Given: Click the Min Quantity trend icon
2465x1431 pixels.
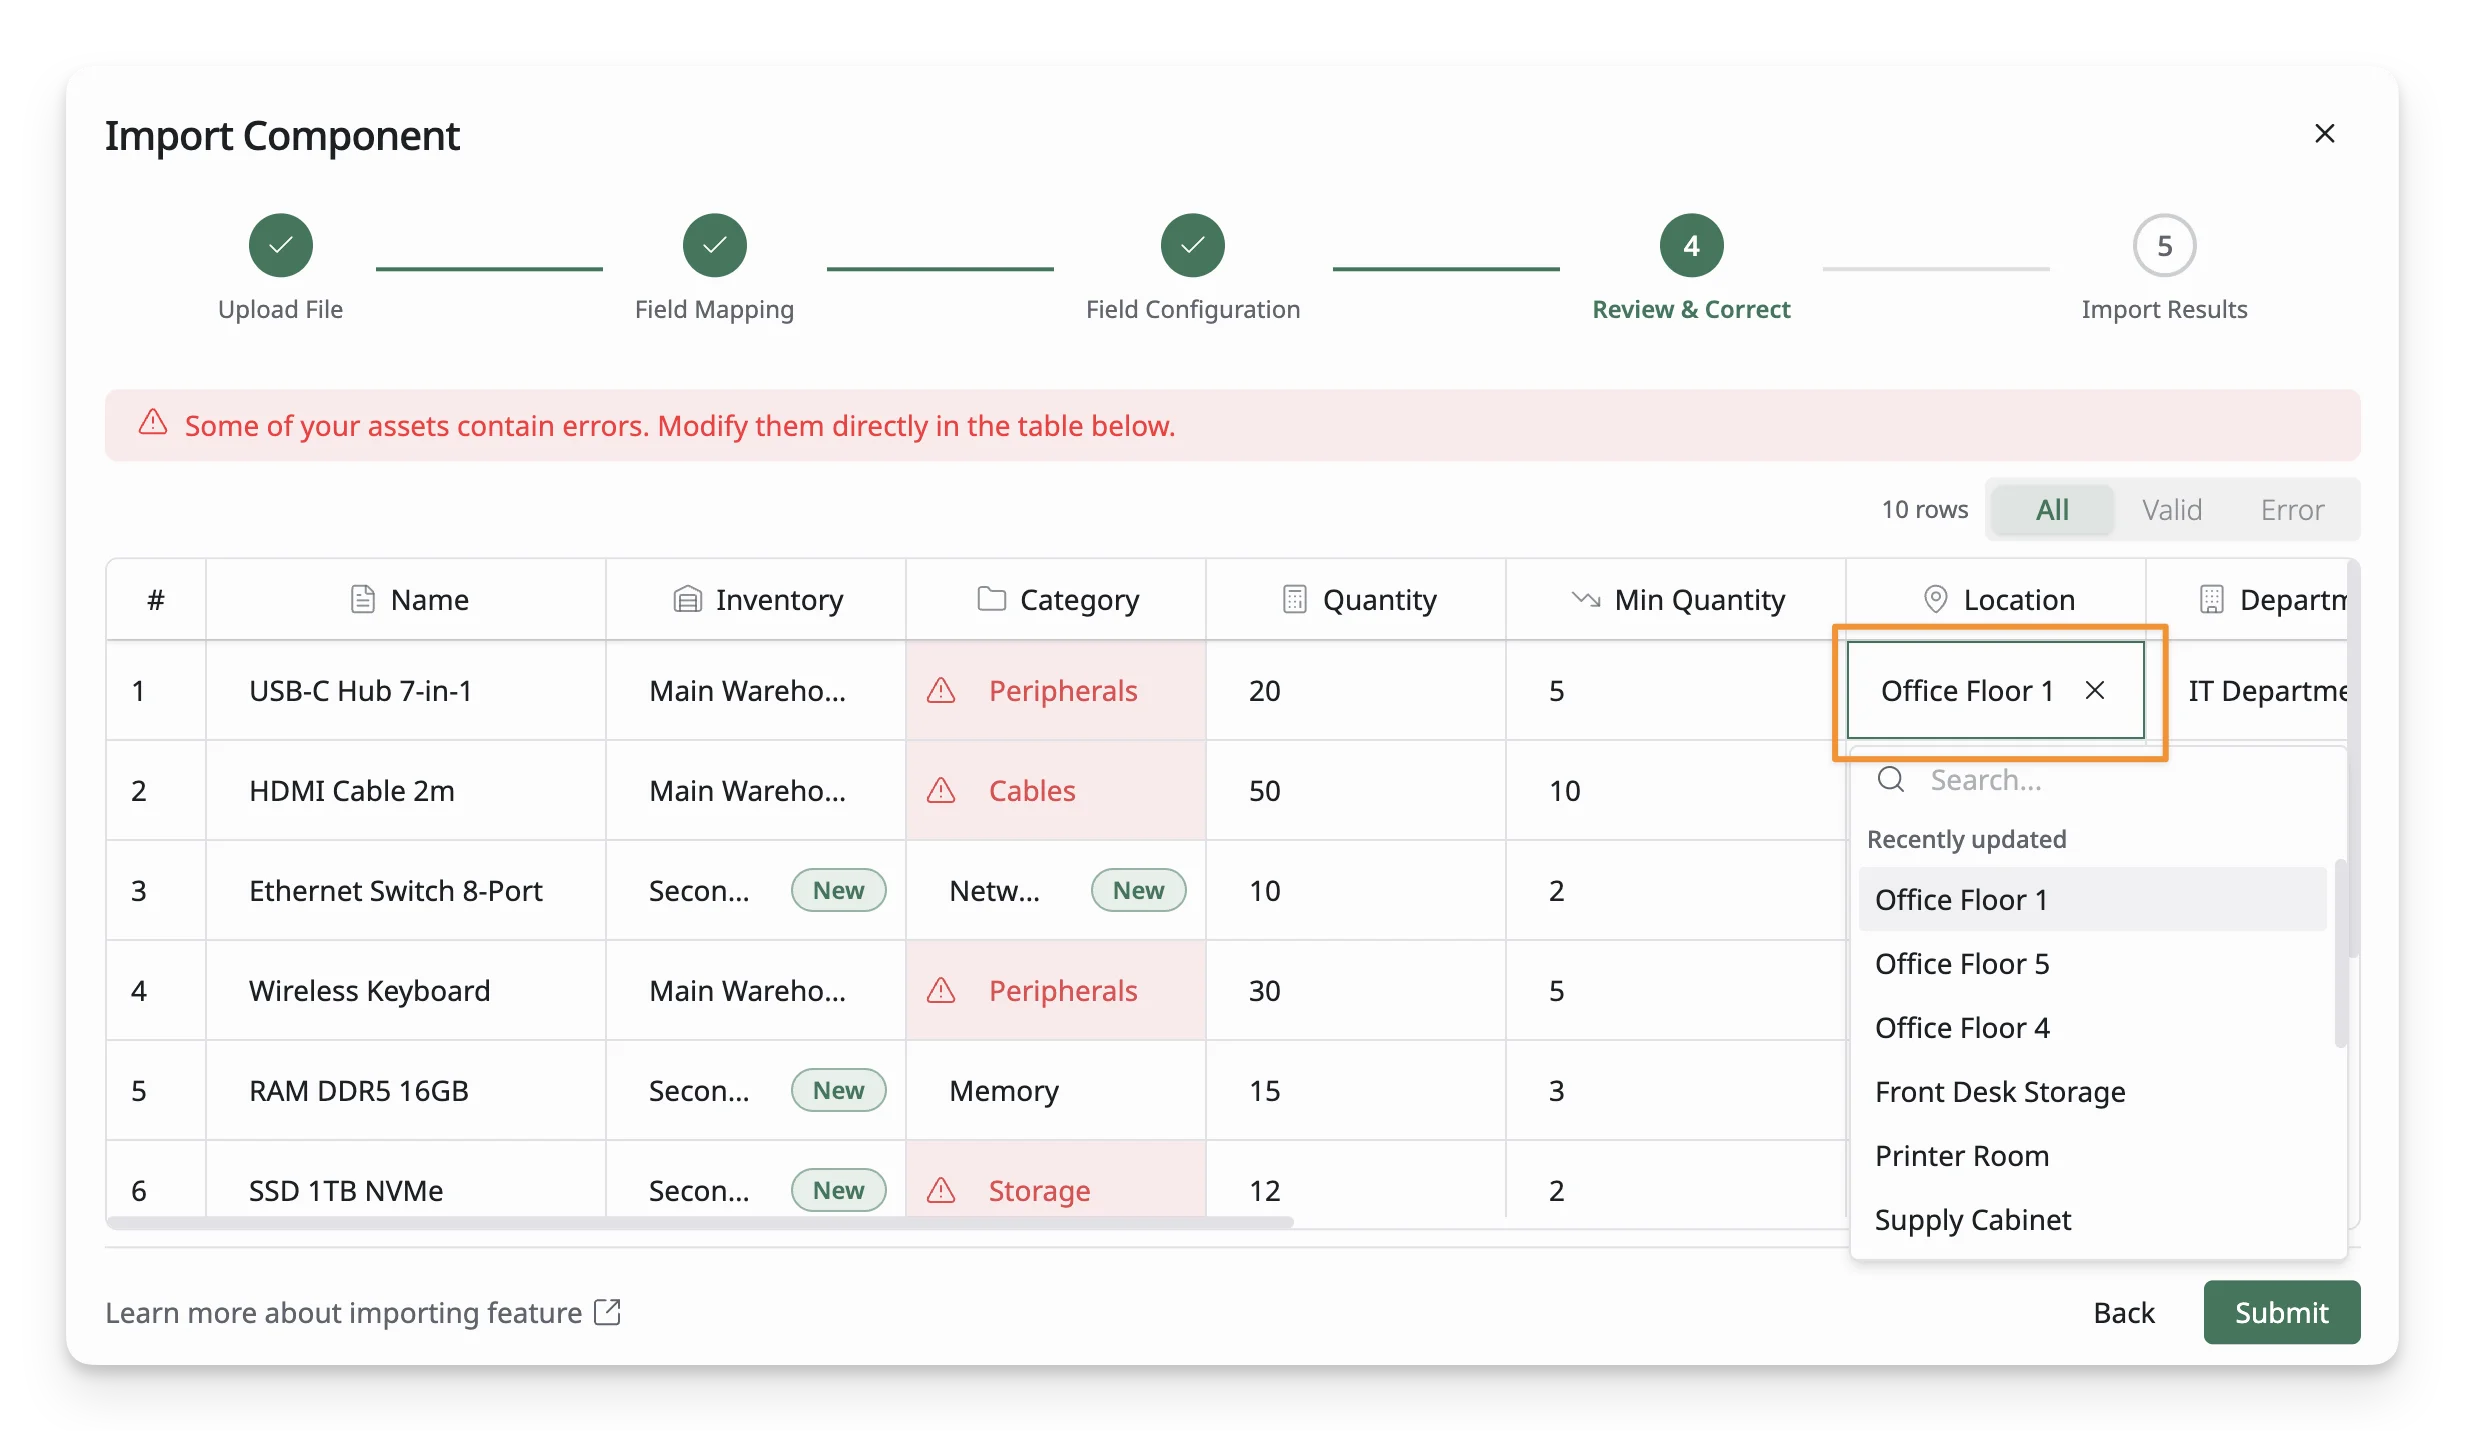Looking at the screenshot, I should pos(1585,599).
